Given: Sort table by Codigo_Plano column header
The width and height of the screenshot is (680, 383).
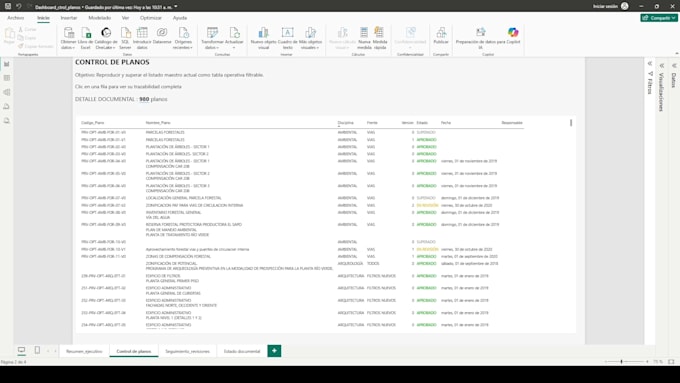Looking at the screenshot, I should [92, 123].
